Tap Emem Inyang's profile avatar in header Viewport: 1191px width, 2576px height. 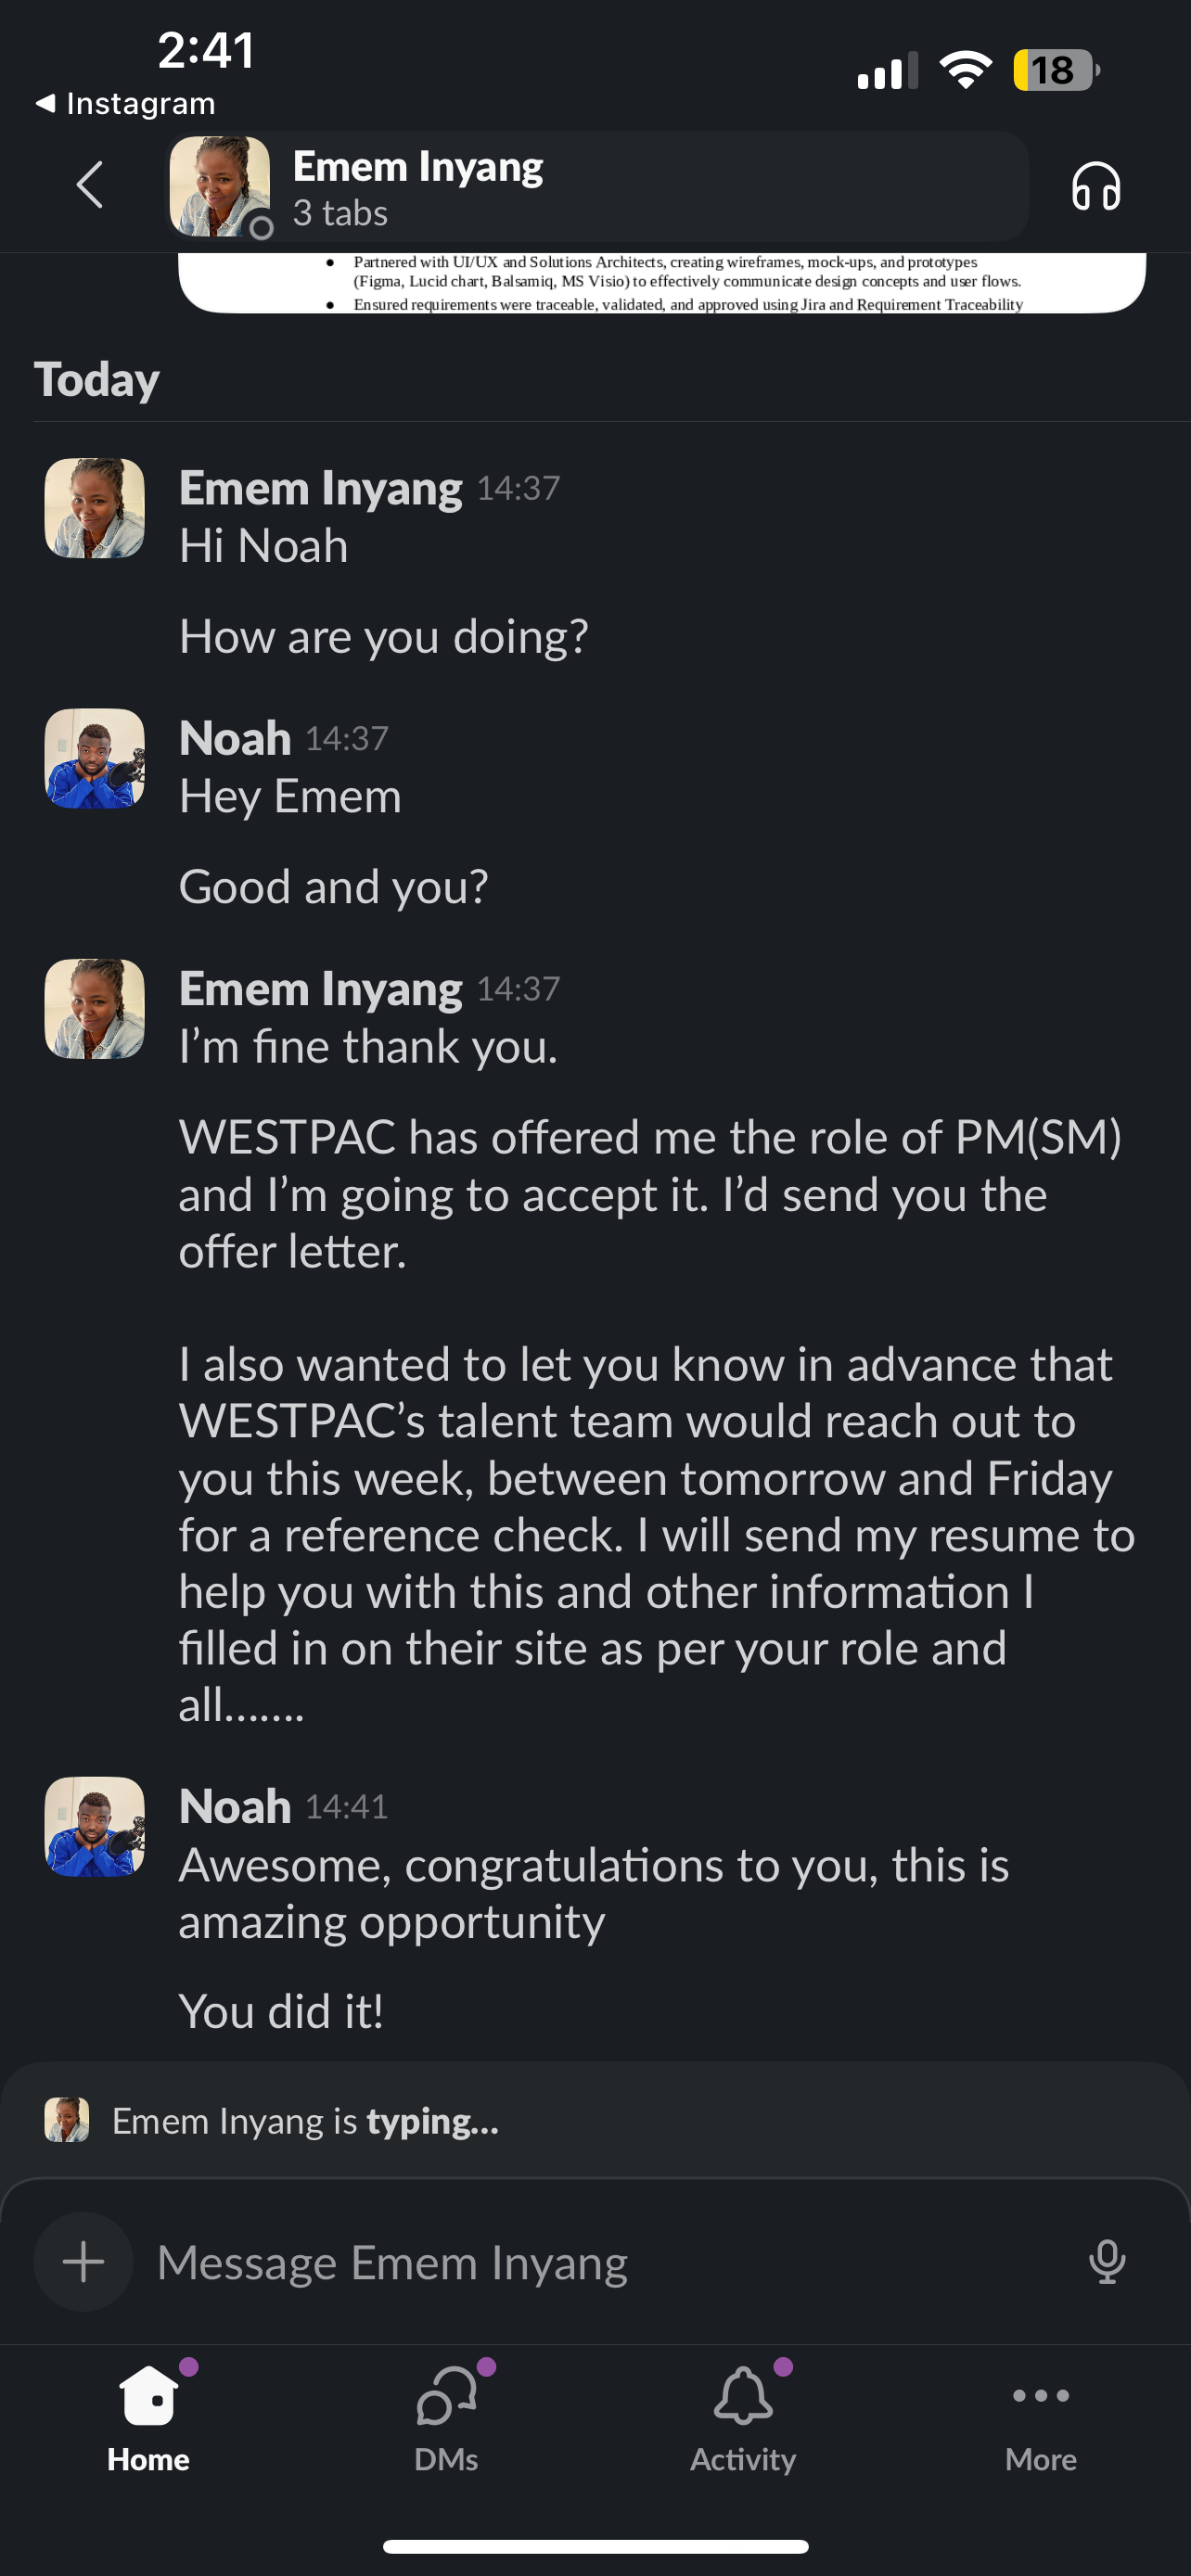[219, 185]
